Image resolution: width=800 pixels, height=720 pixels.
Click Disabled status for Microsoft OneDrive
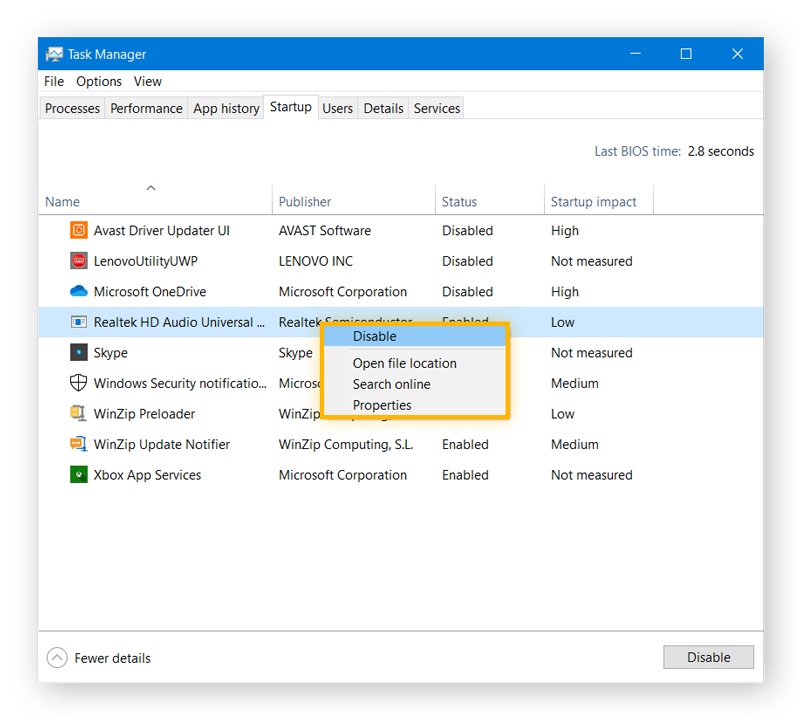click(x=467, y=292)
